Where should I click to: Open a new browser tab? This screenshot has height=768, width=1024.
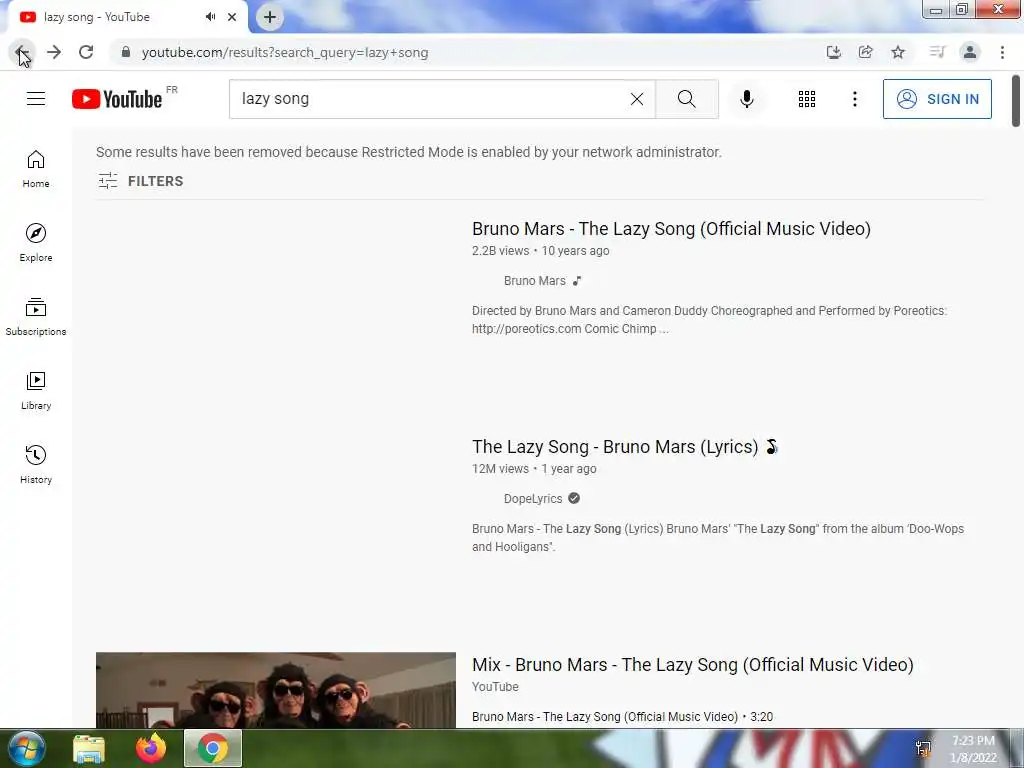[270, 17]
